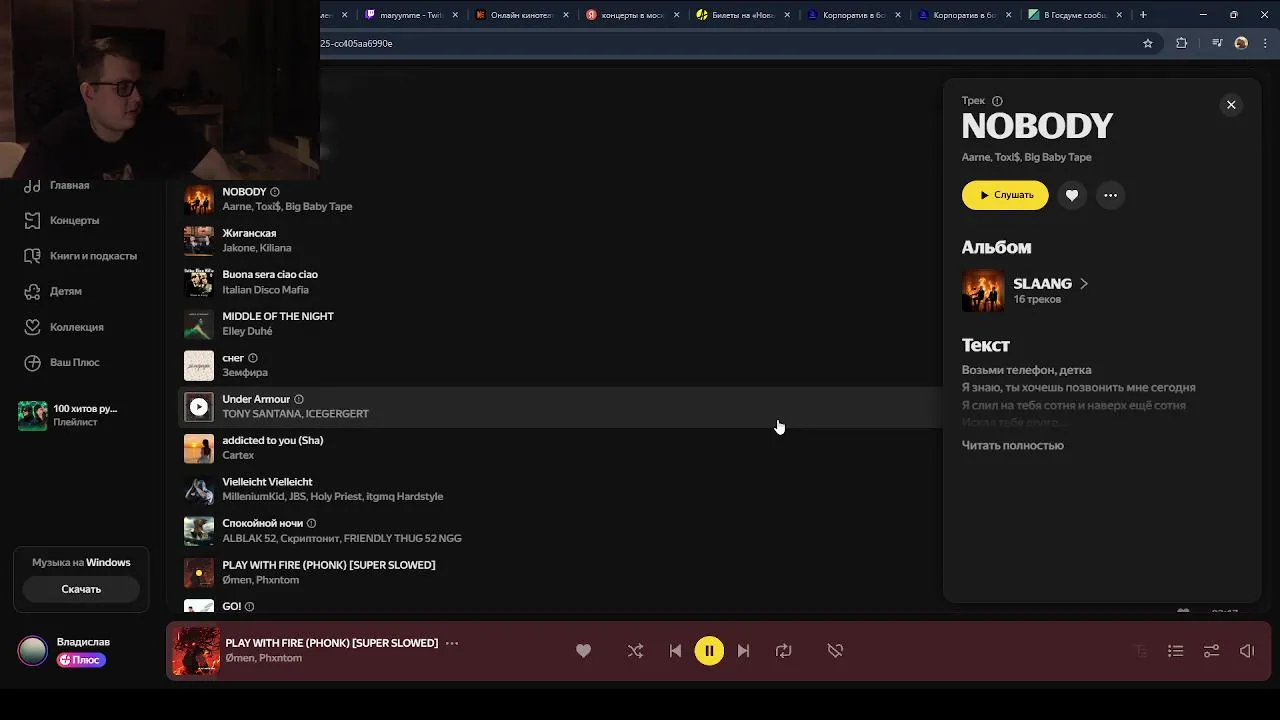Click explicit icon next to снег
Screen dimensions: 1280x720
[253, 358]
